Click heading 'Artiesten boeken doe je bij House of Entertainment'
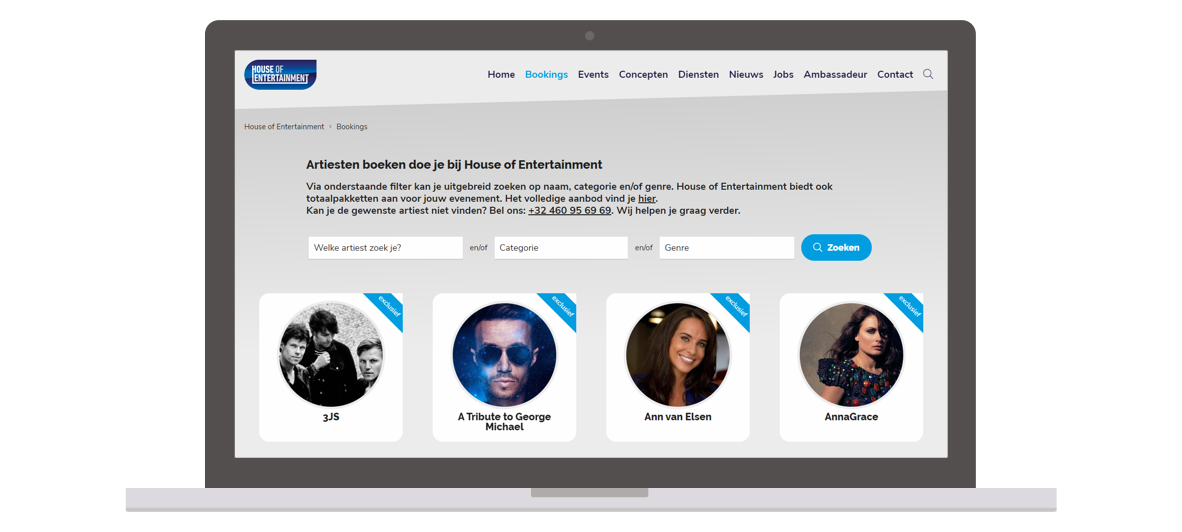Screen dimensions: 1182x532 [454, 165]
